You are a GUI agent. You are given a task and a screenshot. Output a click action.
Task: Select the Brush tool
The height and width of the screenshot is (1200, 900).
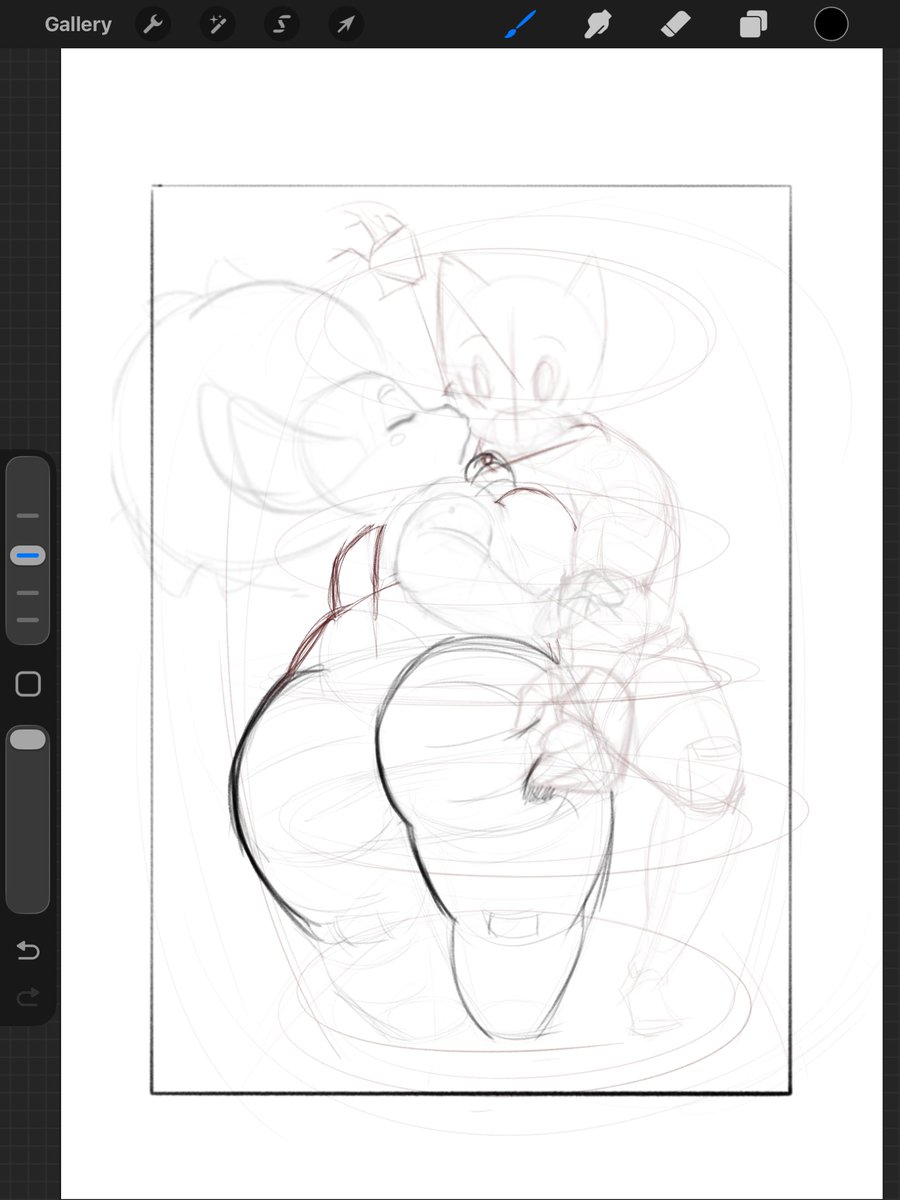click(521, 24)
